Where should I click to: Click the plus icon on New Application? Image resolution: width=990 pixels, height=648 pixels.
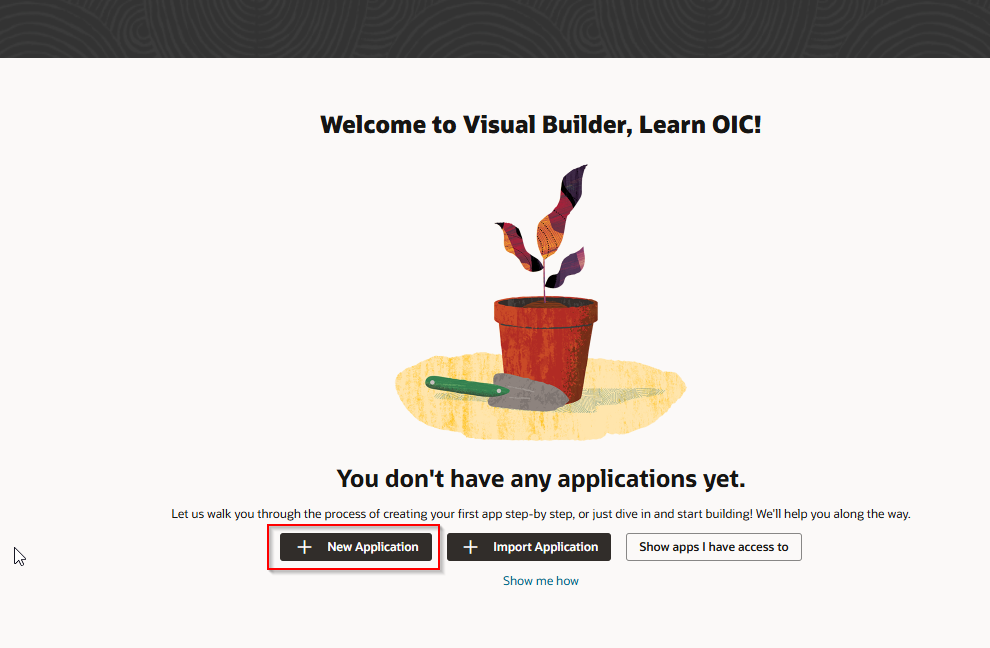pos(303,547)
